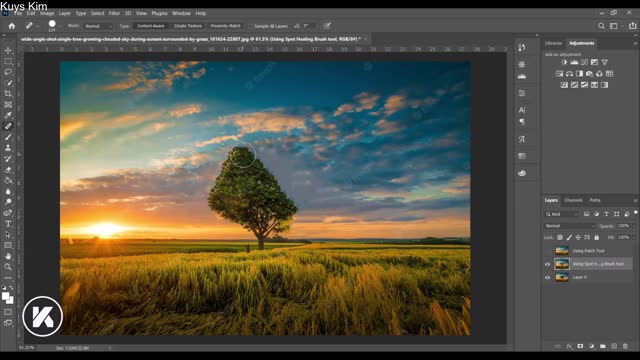
Task: Select the Horizontal Type tool
Action: [x=8, y=223]
